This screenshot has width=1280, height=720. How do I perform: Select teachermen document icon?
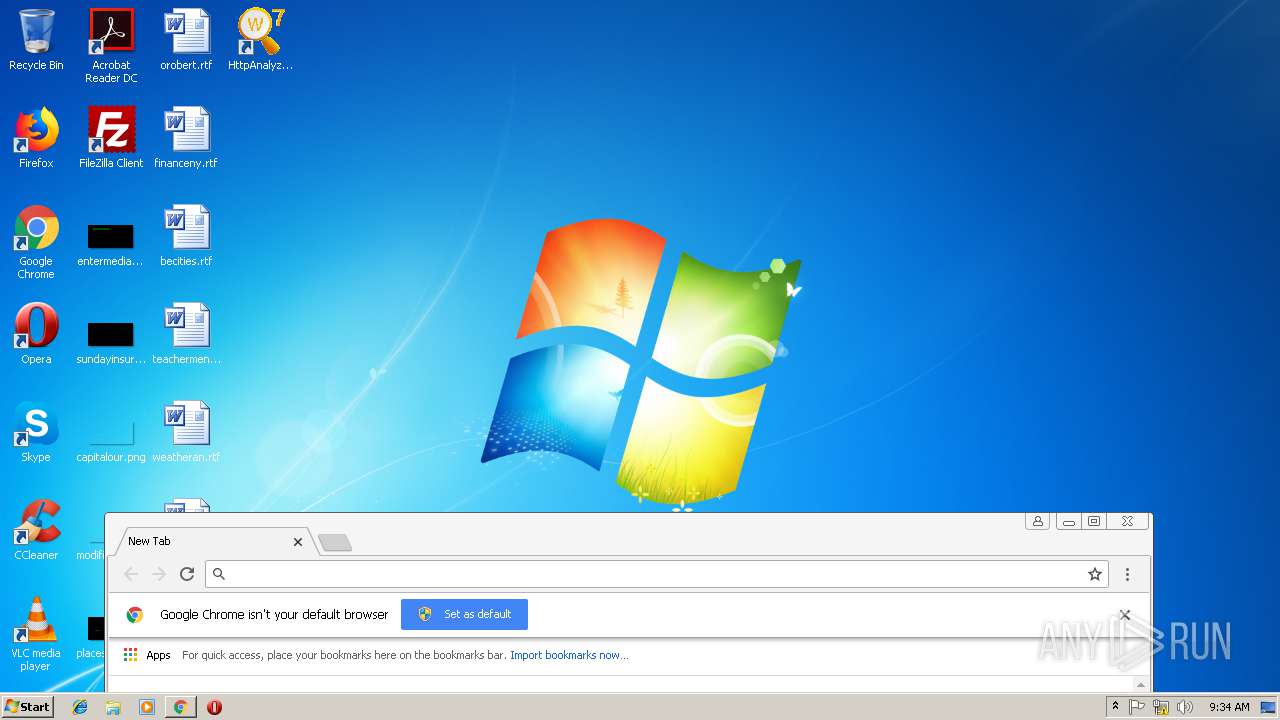point(186,335)
